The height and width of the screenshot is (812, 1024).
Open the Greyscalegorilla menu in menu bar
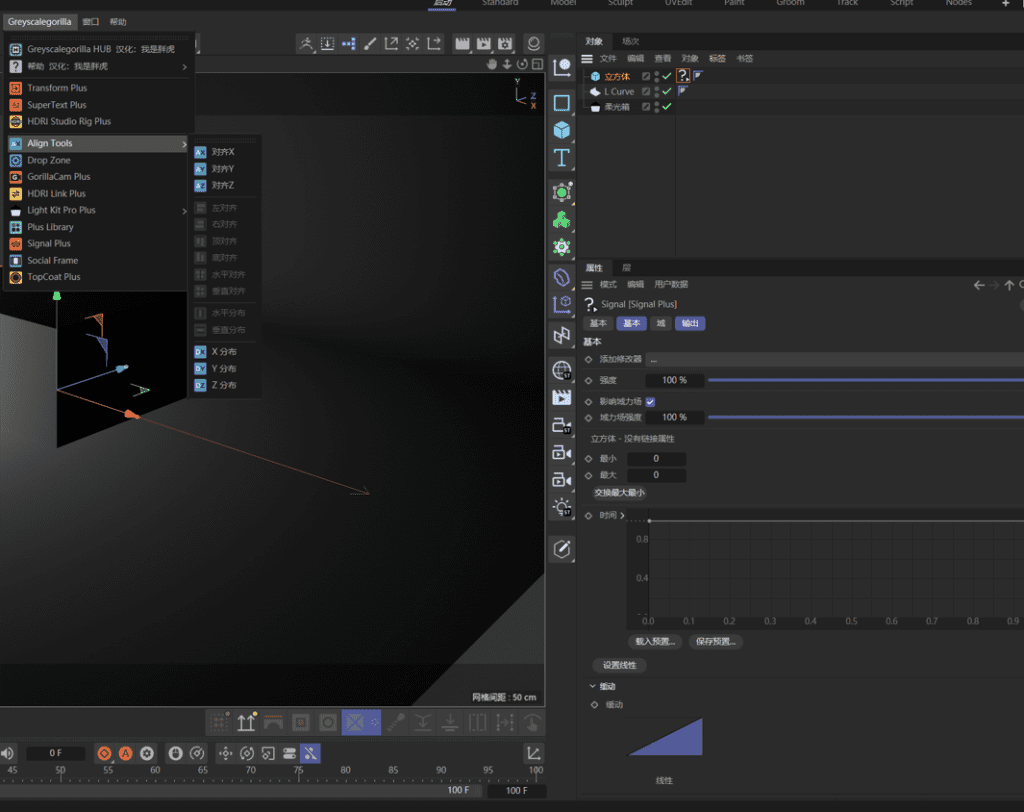coord(40,22)
